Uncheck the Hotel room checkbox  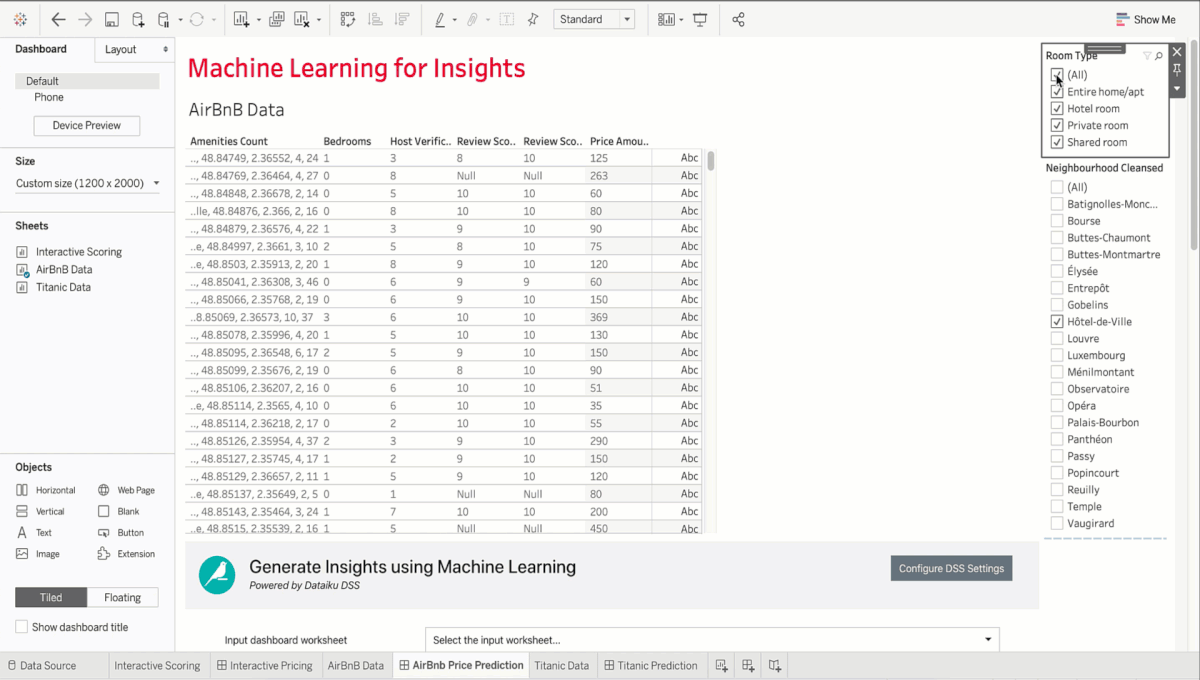pyautogui.click(x=1057, y=109)
